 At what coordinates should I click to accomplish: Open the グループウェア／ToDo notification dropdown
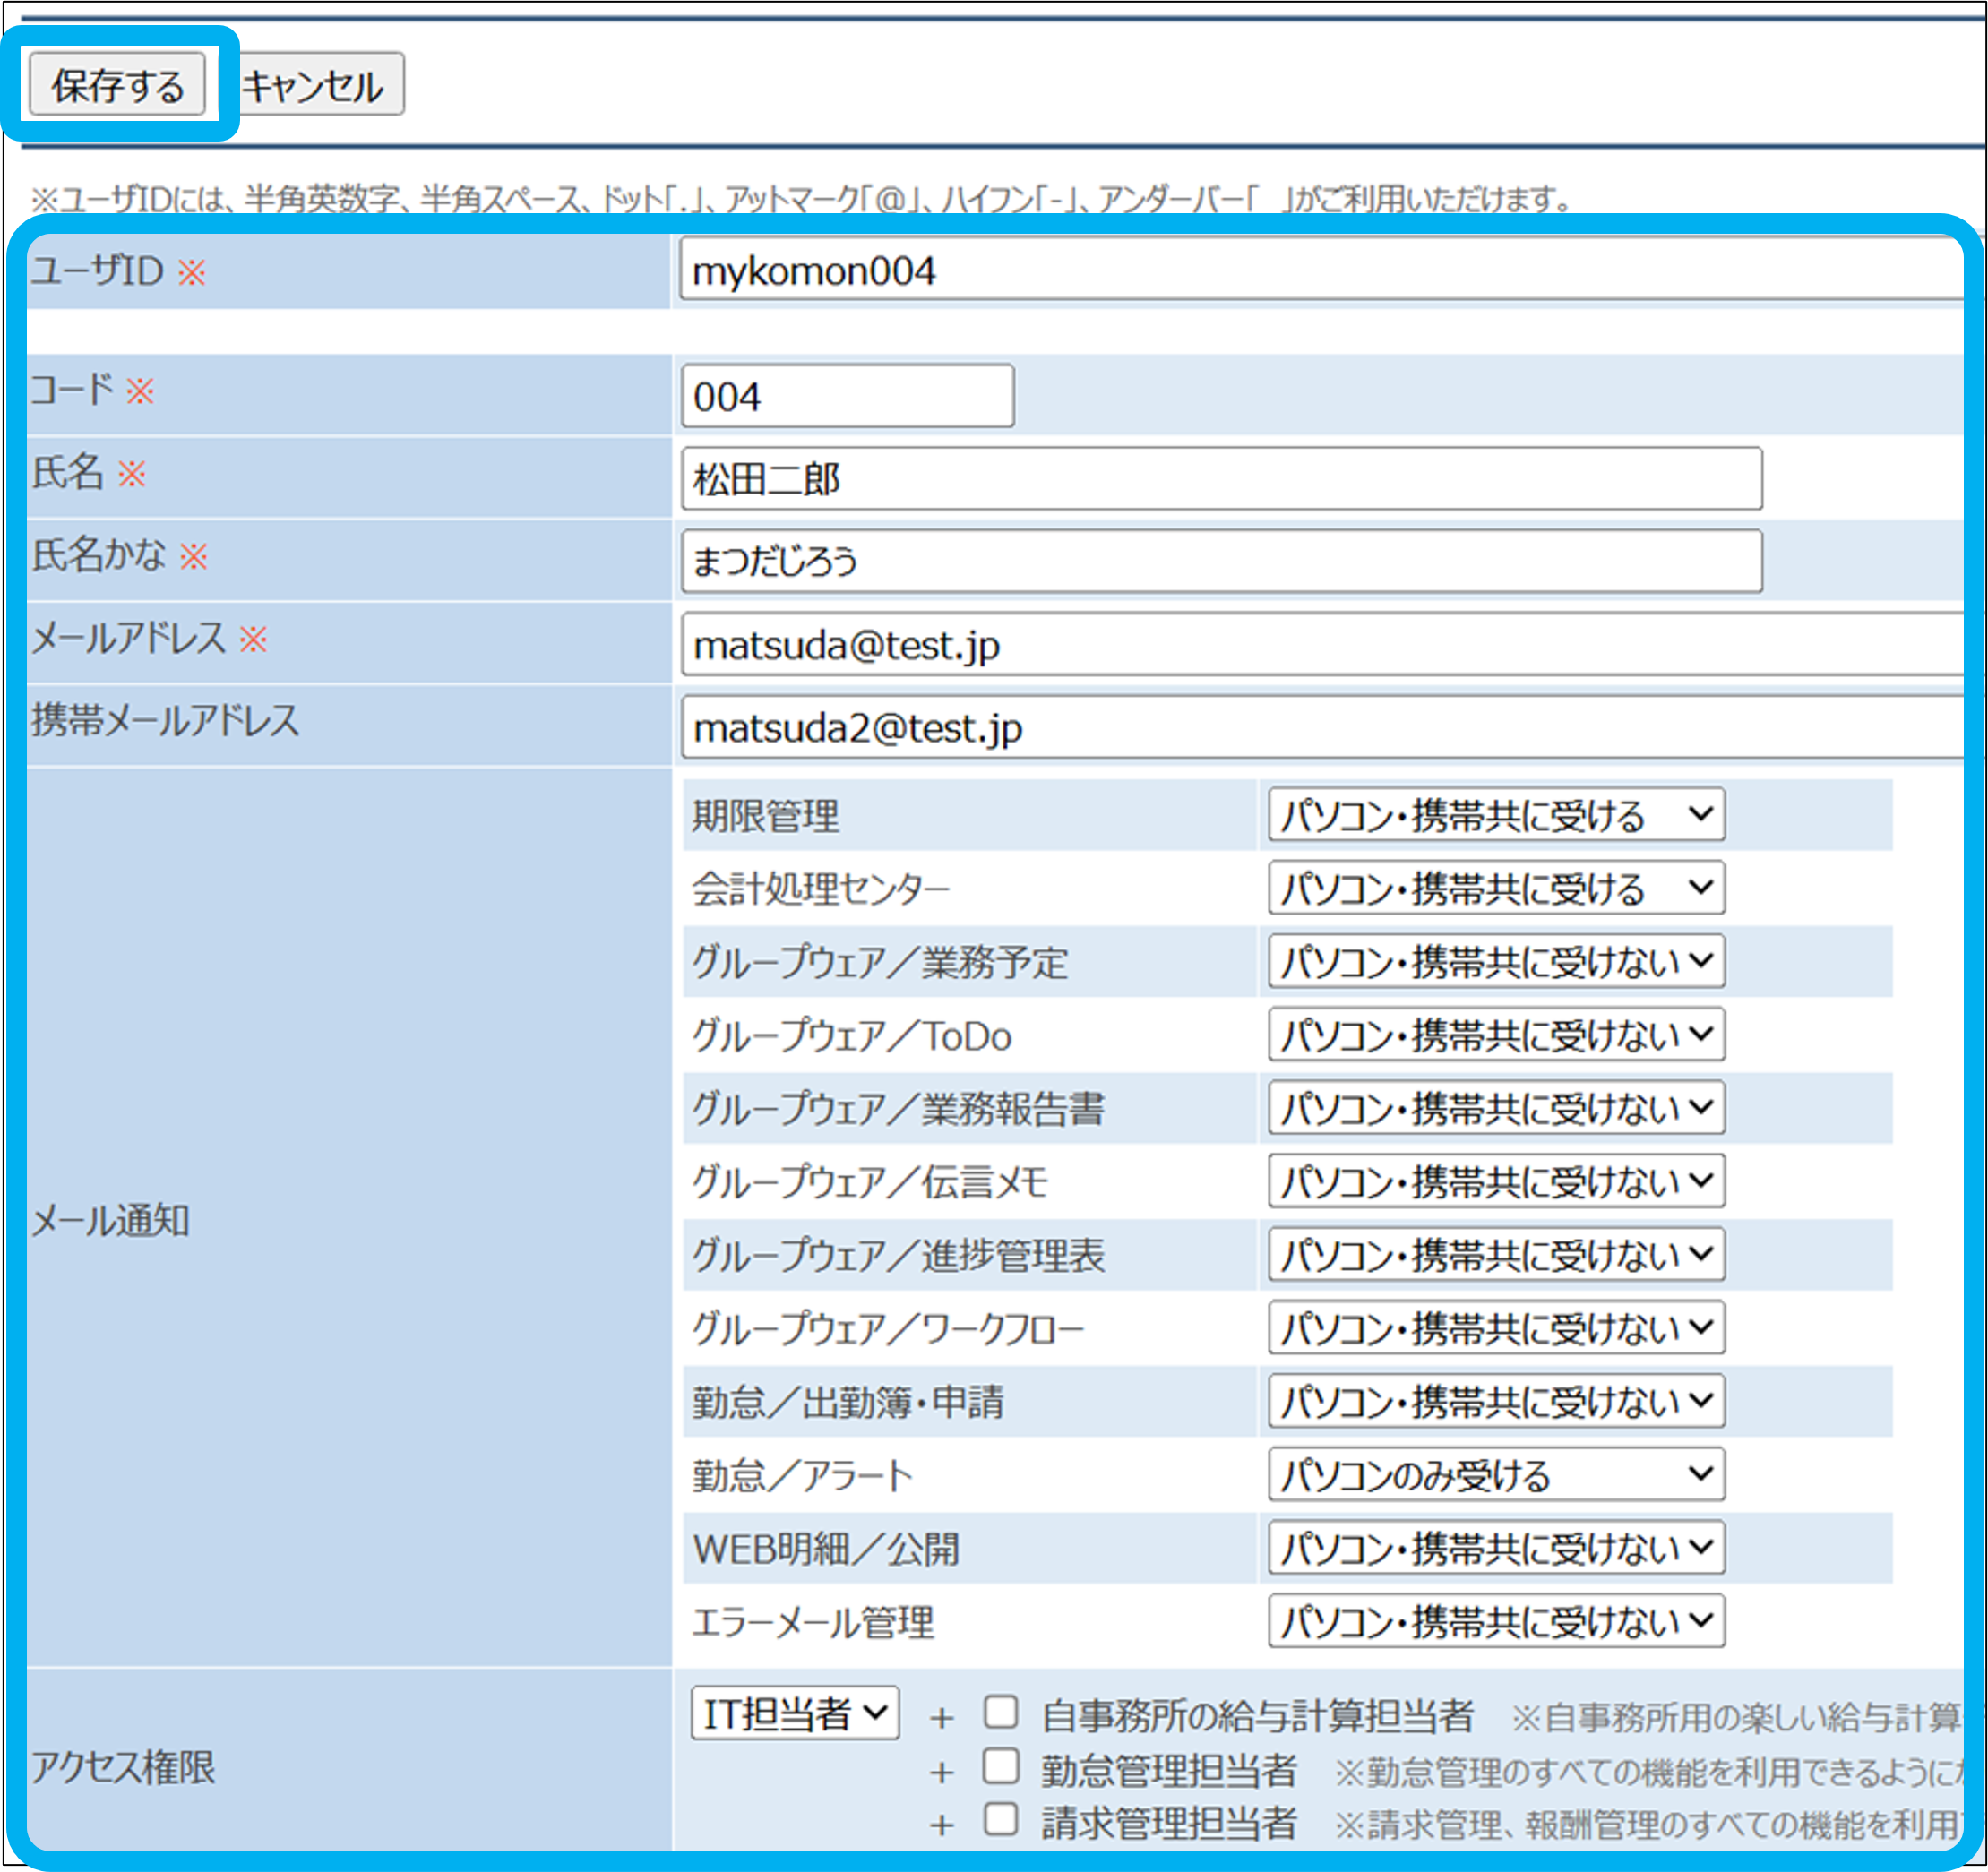pos(1495,1034)
